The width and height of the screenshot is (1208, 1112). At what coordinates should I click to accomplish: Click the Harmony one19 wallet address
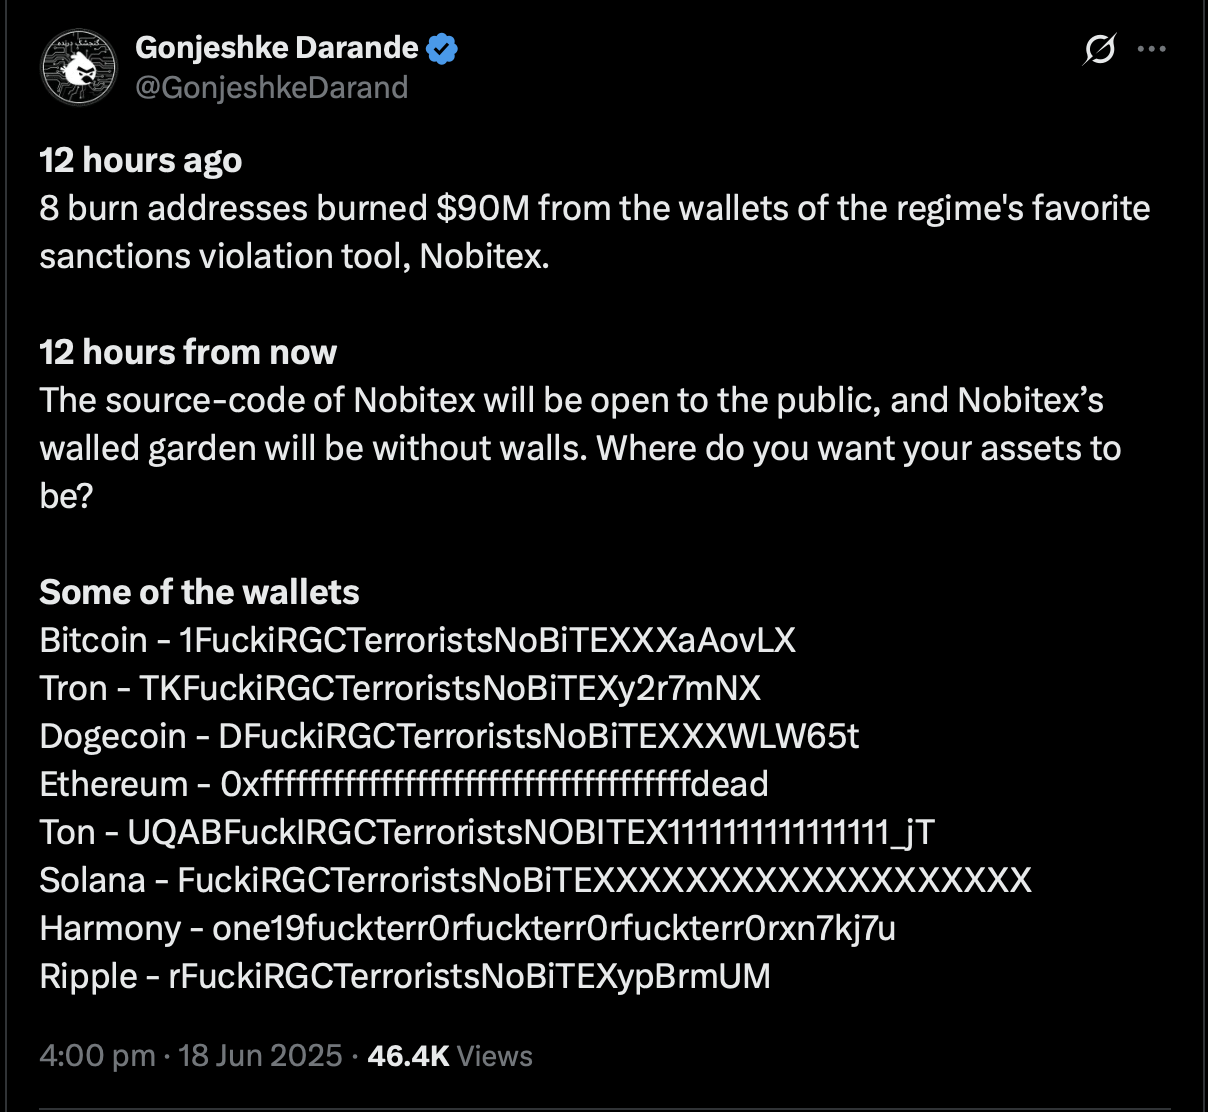(554, 928)
